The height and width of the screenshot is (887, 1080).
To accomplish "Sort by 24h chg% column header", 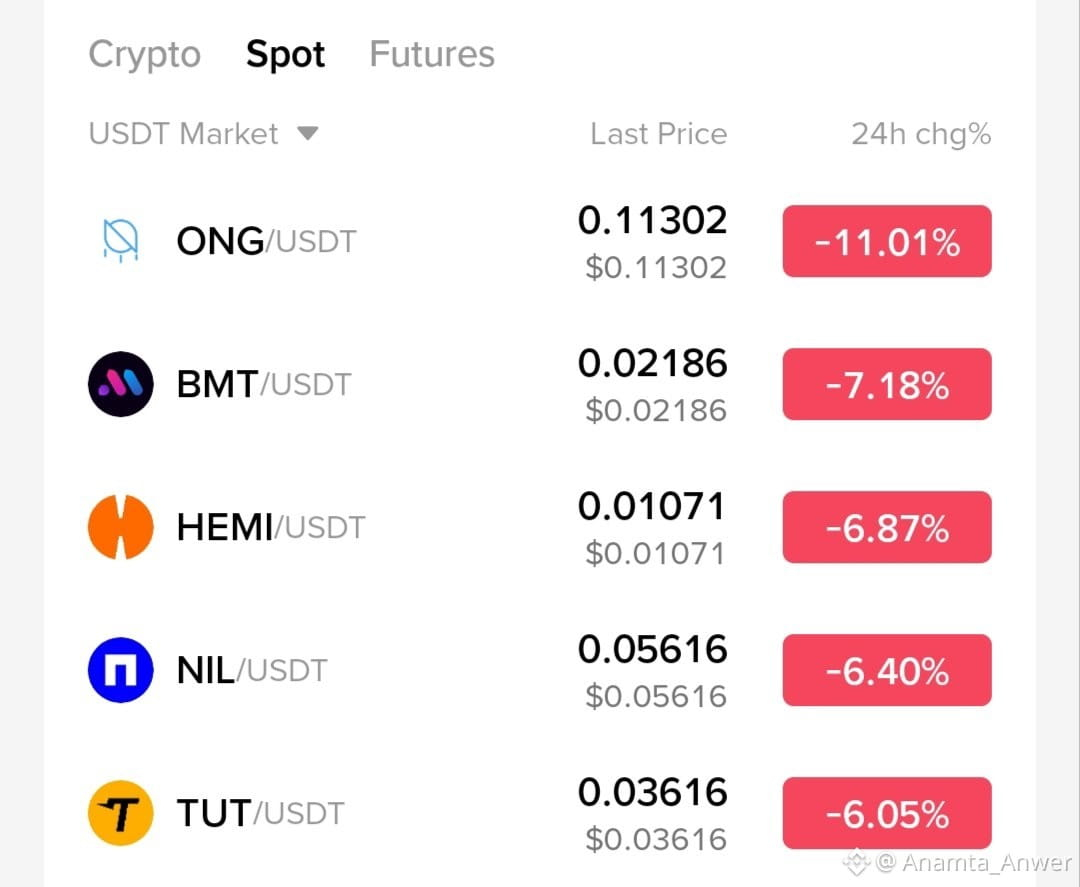I will (x=921, y=134).
